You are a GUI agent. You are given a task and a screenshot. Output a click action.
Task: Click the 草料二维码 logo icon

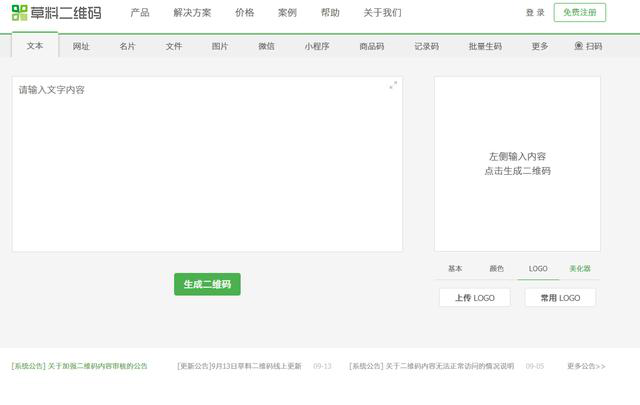click(x=19, y=13)
